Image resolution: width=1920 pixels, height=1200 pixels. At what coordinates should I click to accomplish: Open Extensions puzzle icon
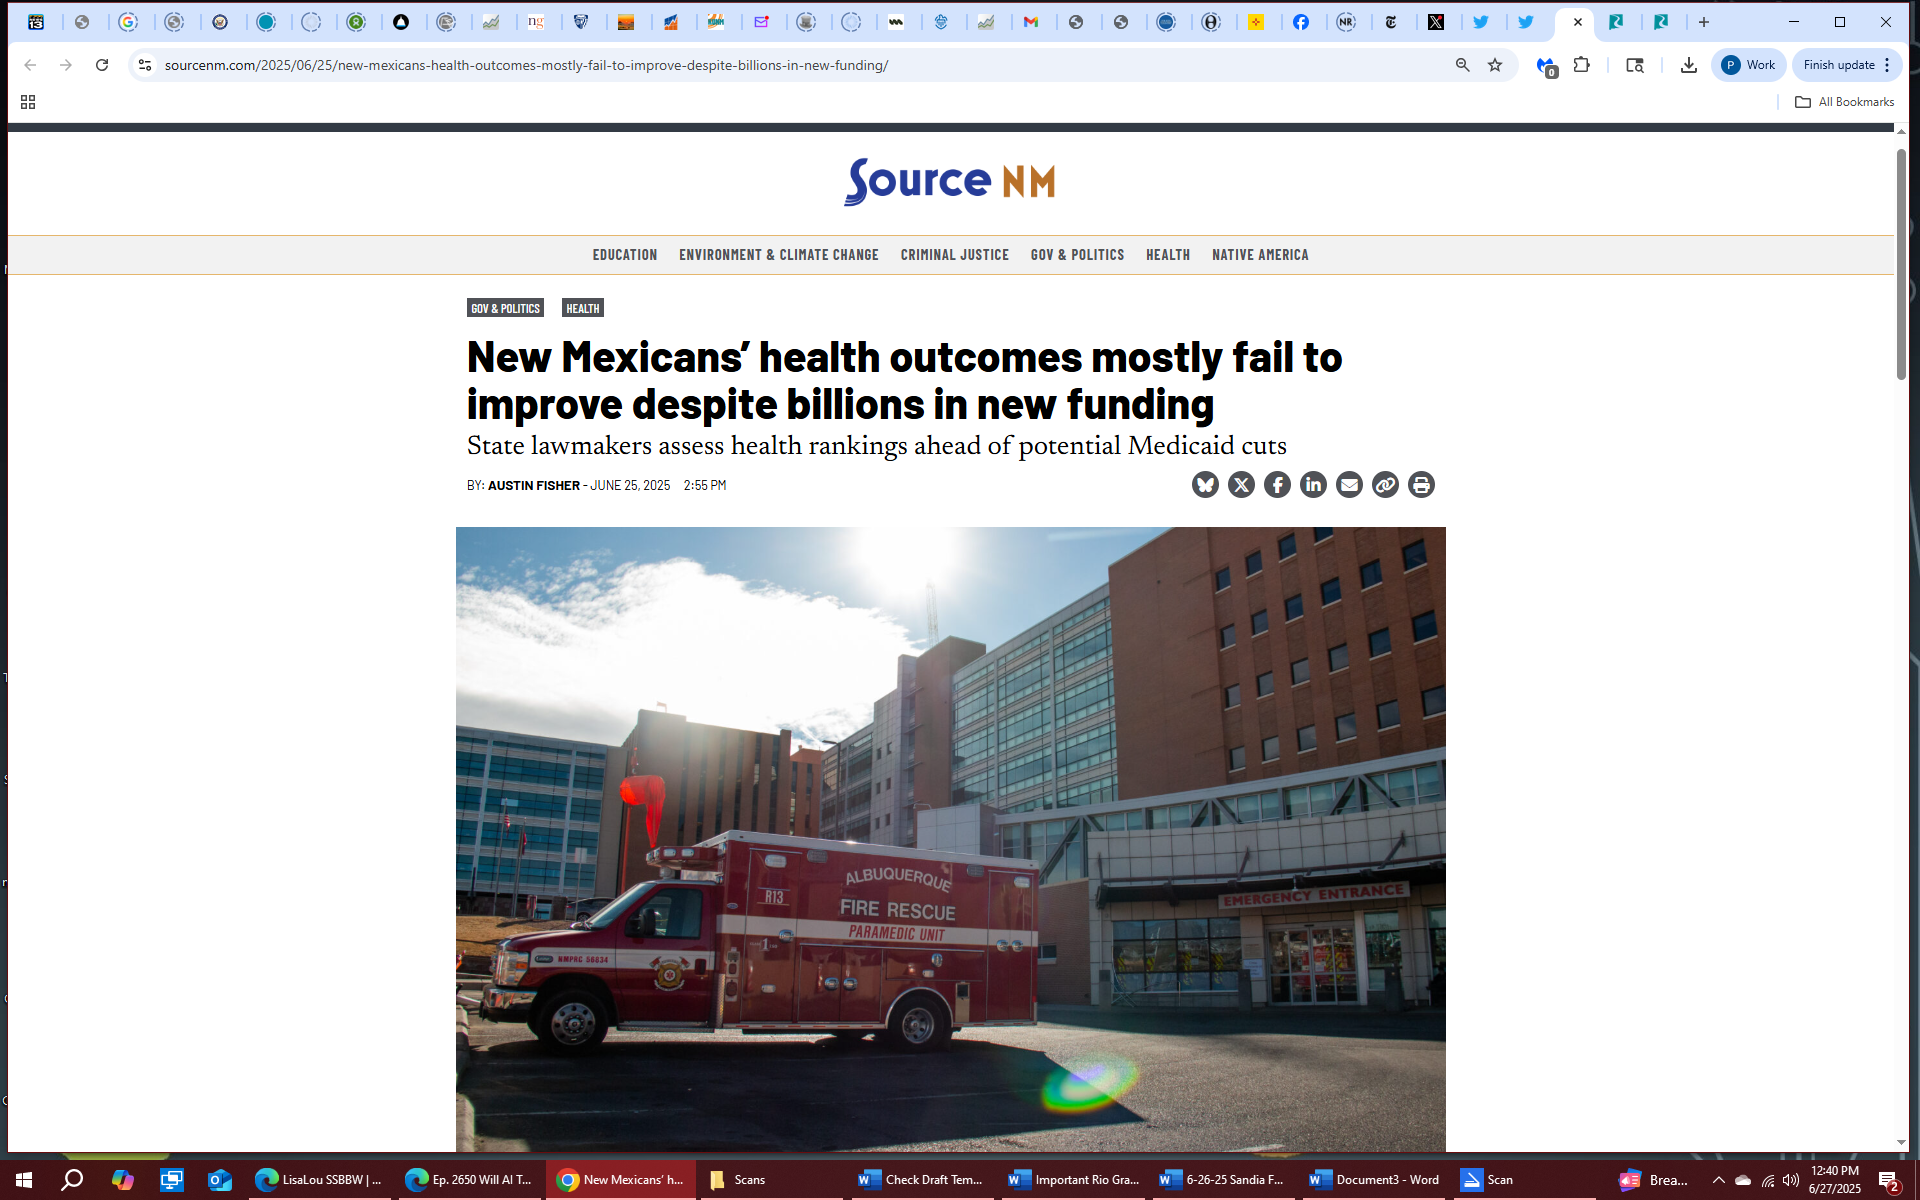(1582, 65)
